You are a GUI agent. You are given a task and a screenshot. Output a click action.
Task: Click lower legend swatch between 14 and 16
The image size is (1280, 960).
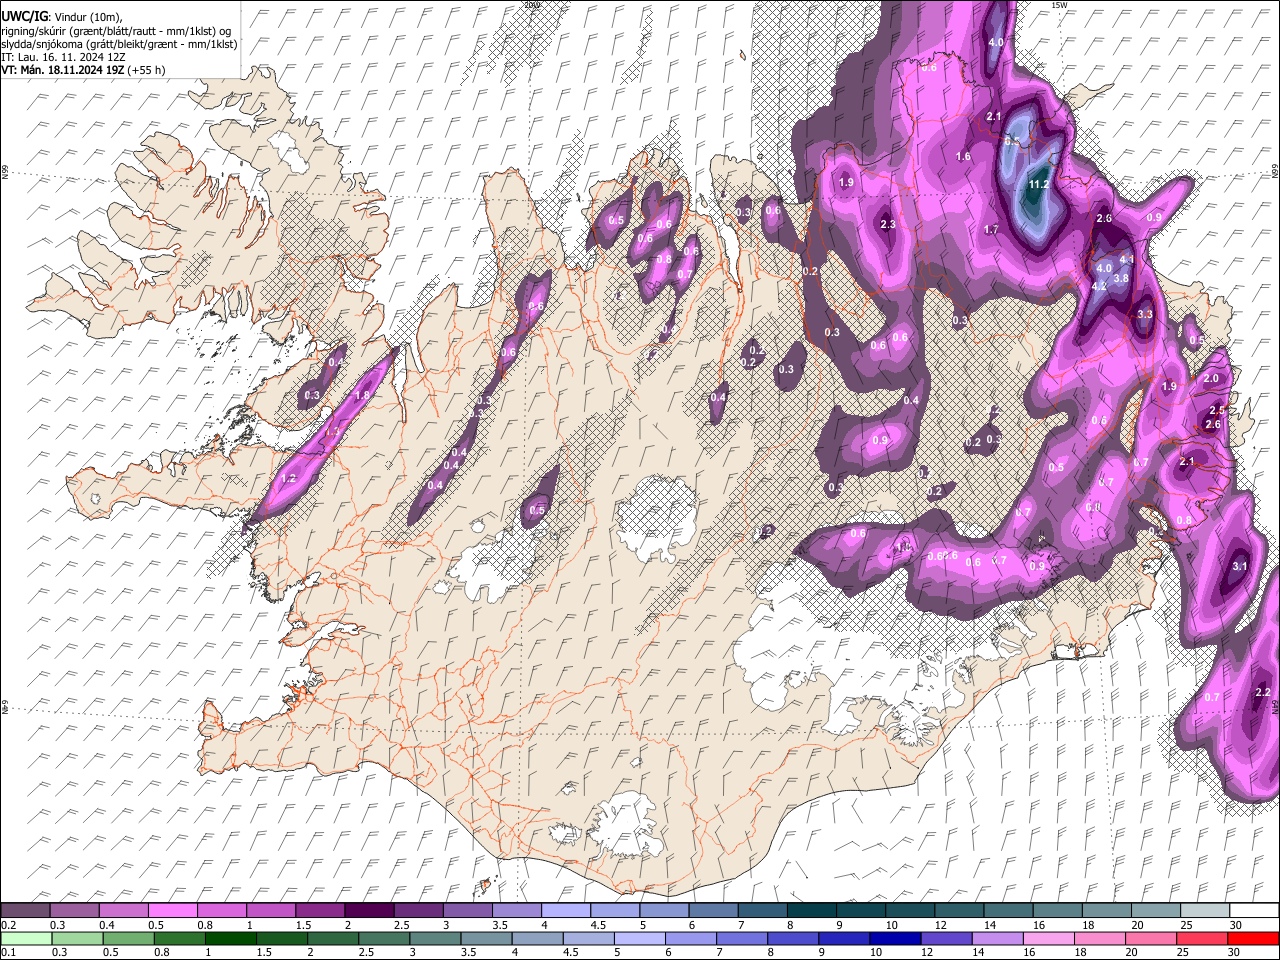click(997, 938)
